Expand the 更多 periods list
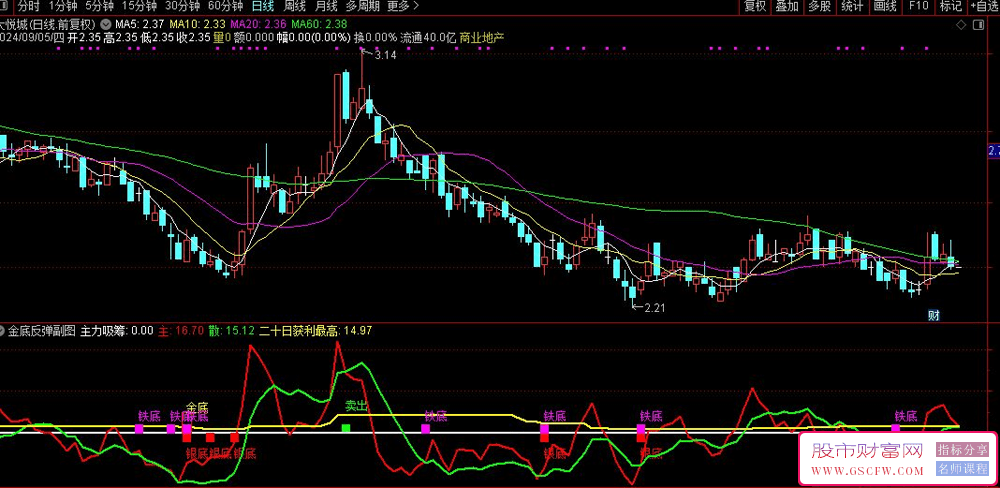1000x488 pixels. pyautogui.click(x=401, y=6)
